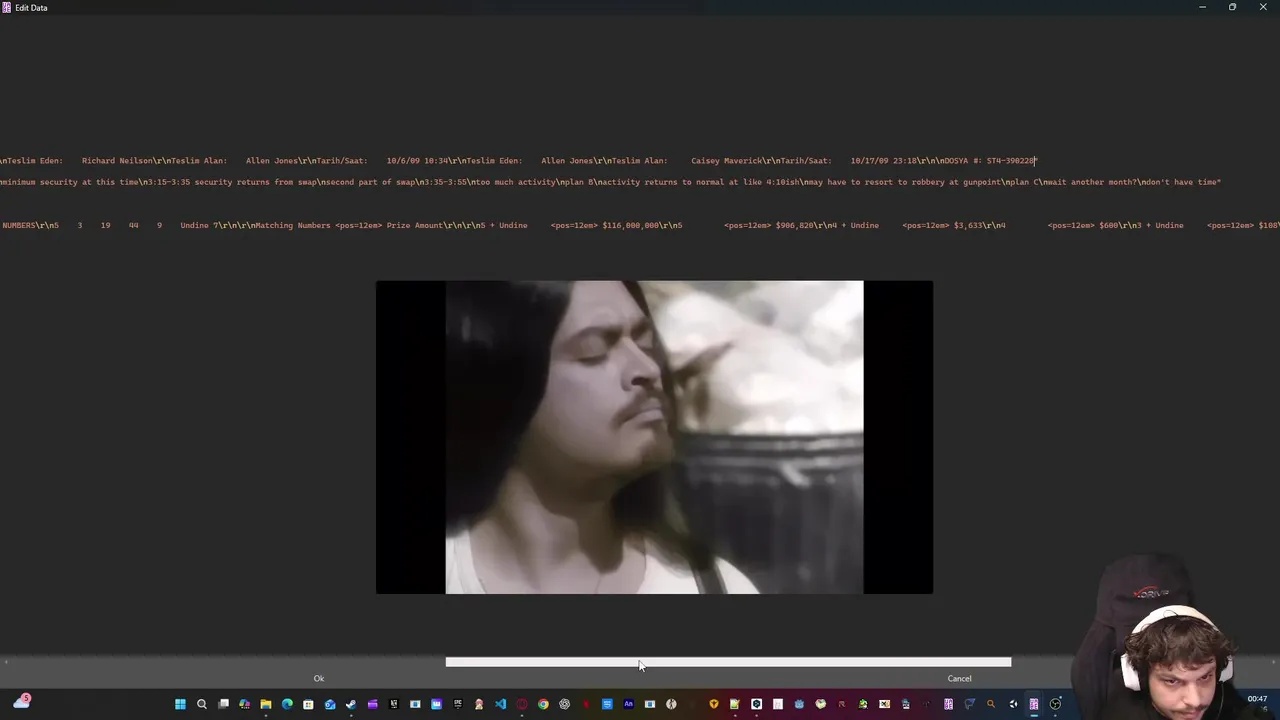Click the 'Matching Numbers' prize amount text line
This screenshot has height=720, width=1280.
640,225
